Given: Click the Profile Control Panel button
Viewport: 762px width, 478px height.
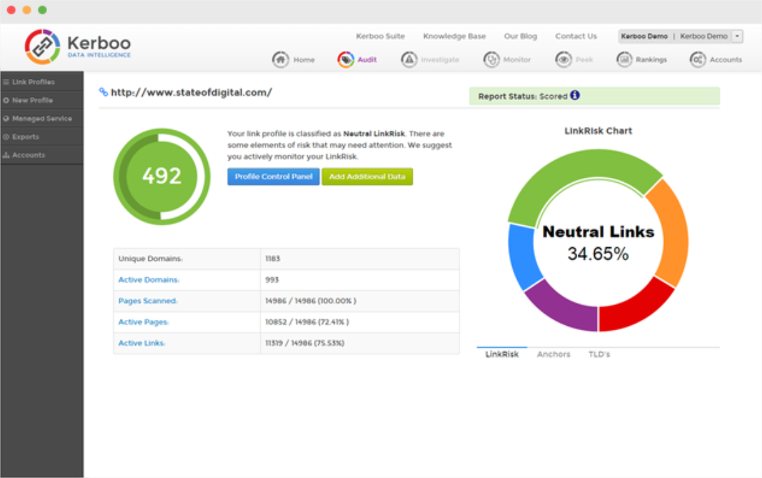Looking at the screenshot, I should 274,176.
